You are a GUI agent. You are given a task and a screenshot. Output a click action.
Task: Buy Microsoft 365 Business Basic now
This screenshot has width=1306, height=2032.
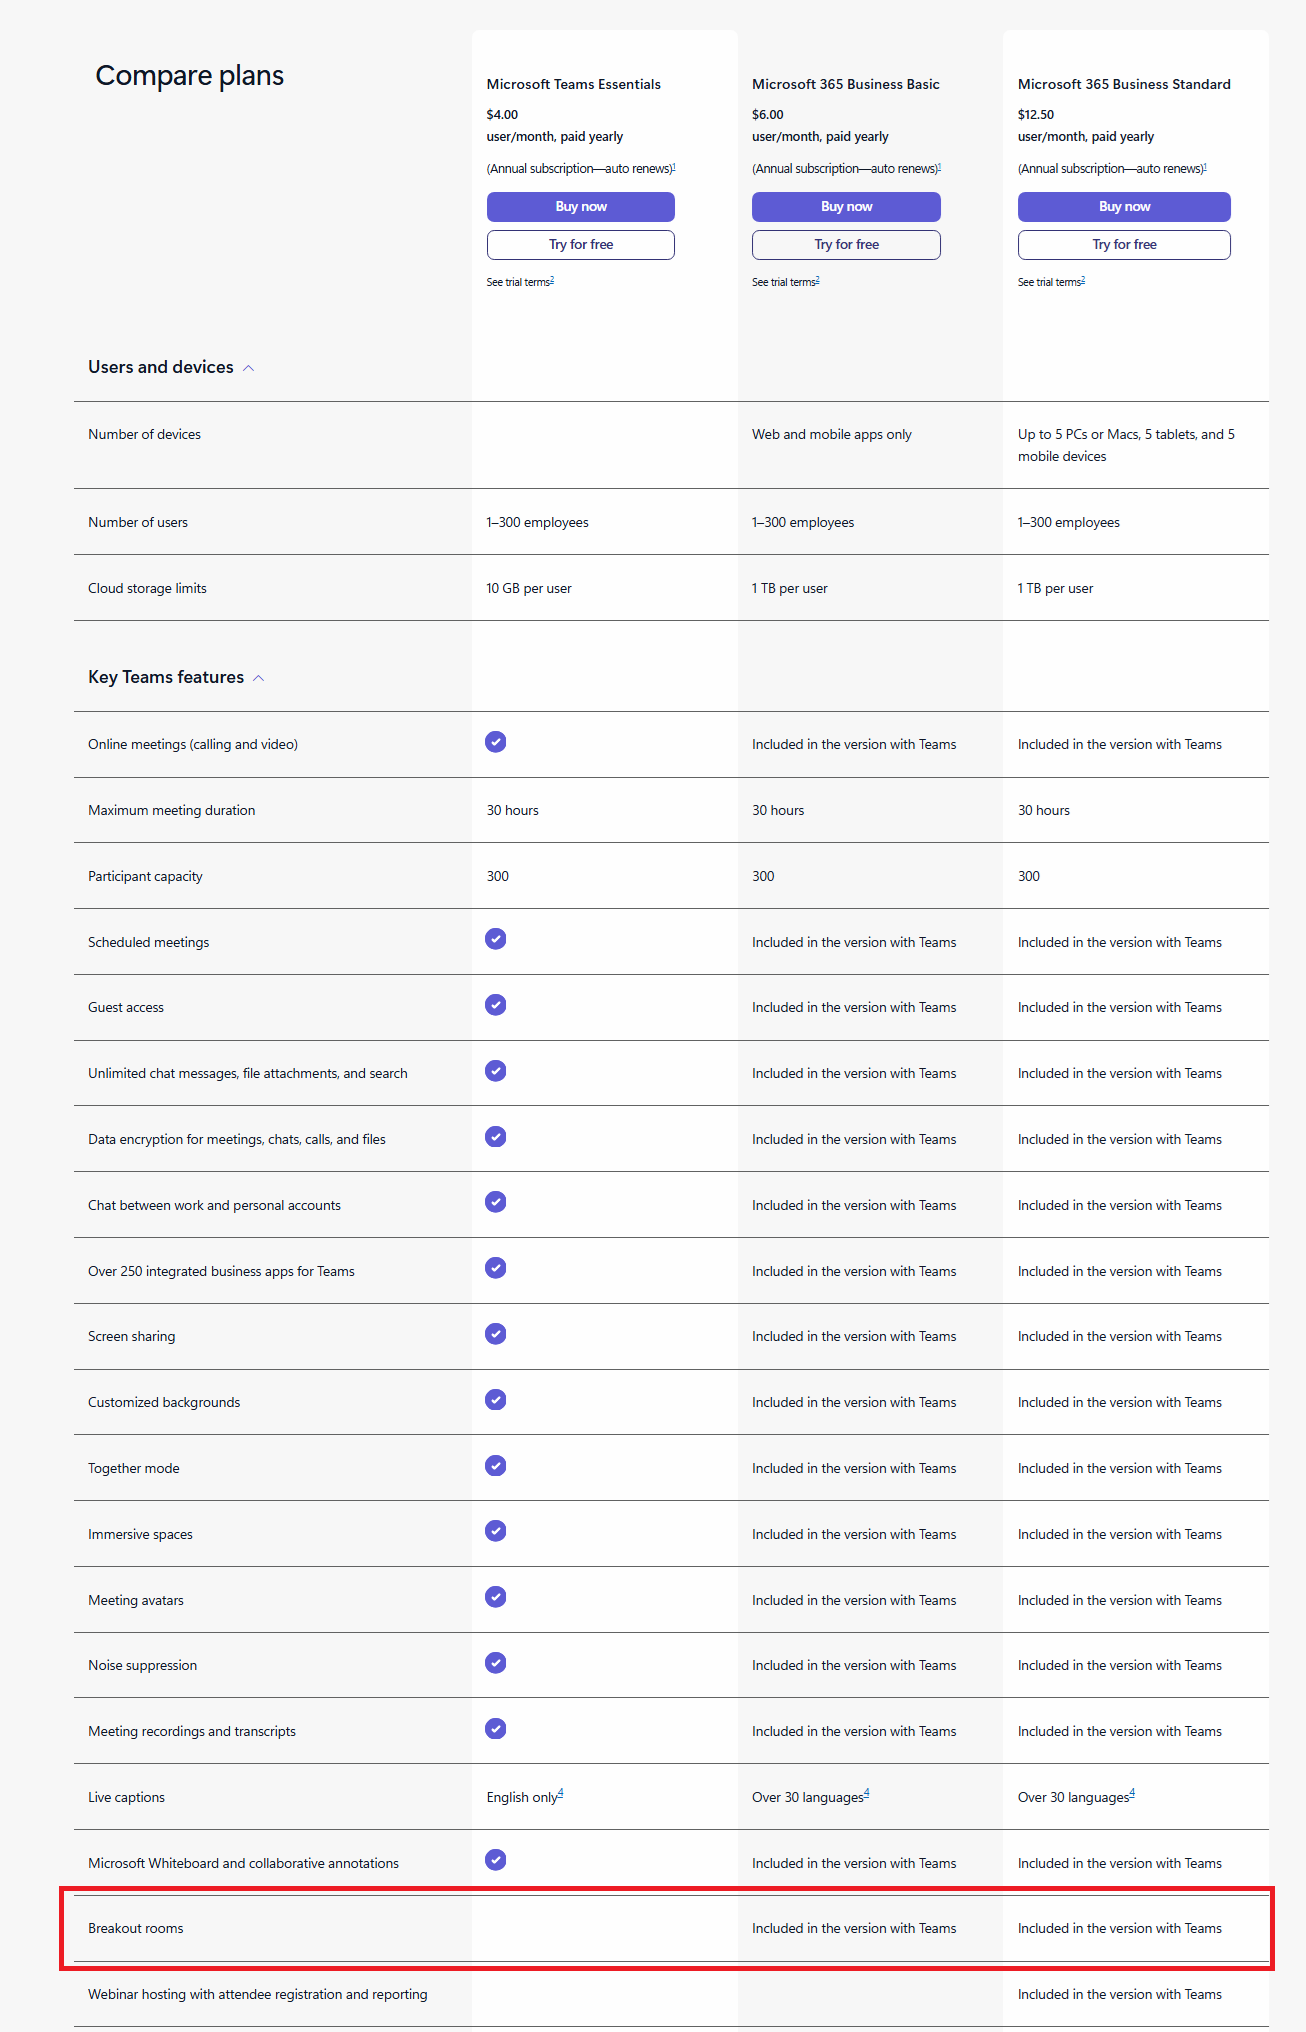(x=846, y=207)
